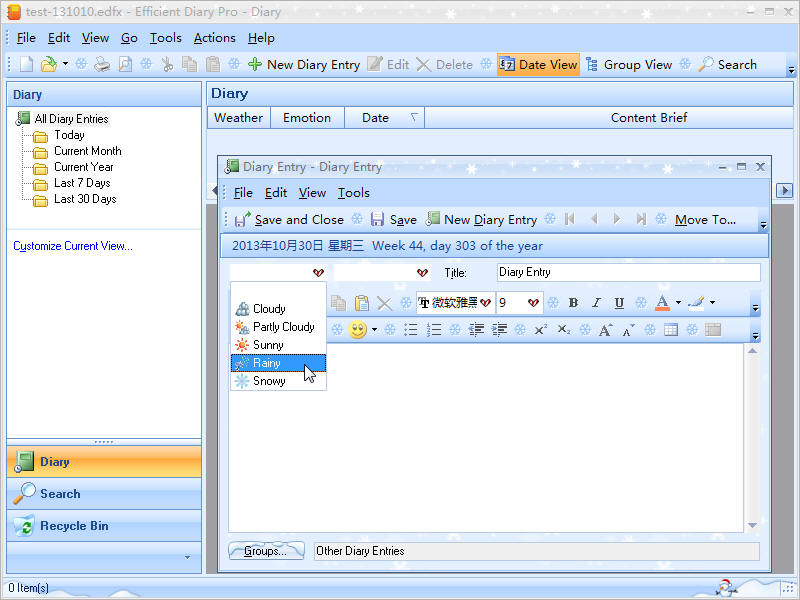Insert a table using the table icon

pyautogui.click(x=671, y=330)
